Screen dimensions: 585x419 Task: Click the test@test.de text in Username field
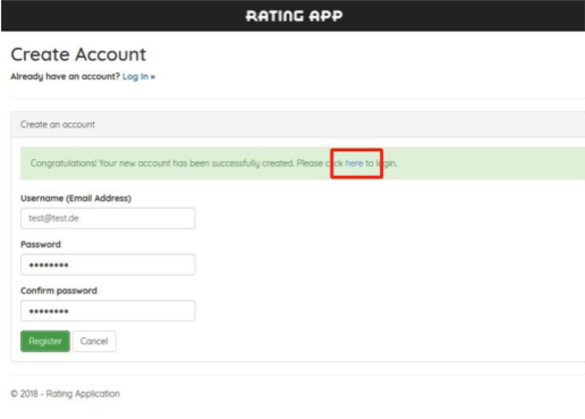[x=54, y=218]
